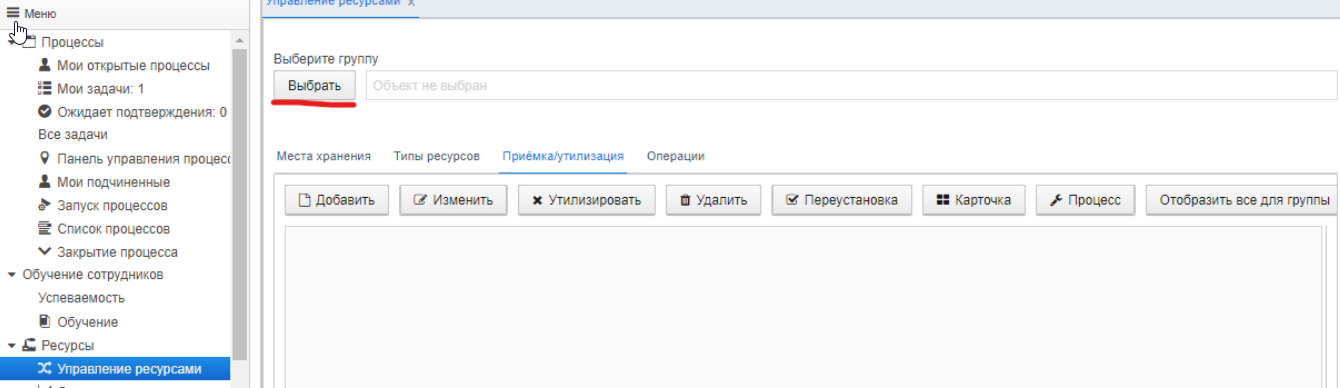Click the icon beside Запуск процессов
This screenshot has height=388, width=1340.
coord(44,206)
